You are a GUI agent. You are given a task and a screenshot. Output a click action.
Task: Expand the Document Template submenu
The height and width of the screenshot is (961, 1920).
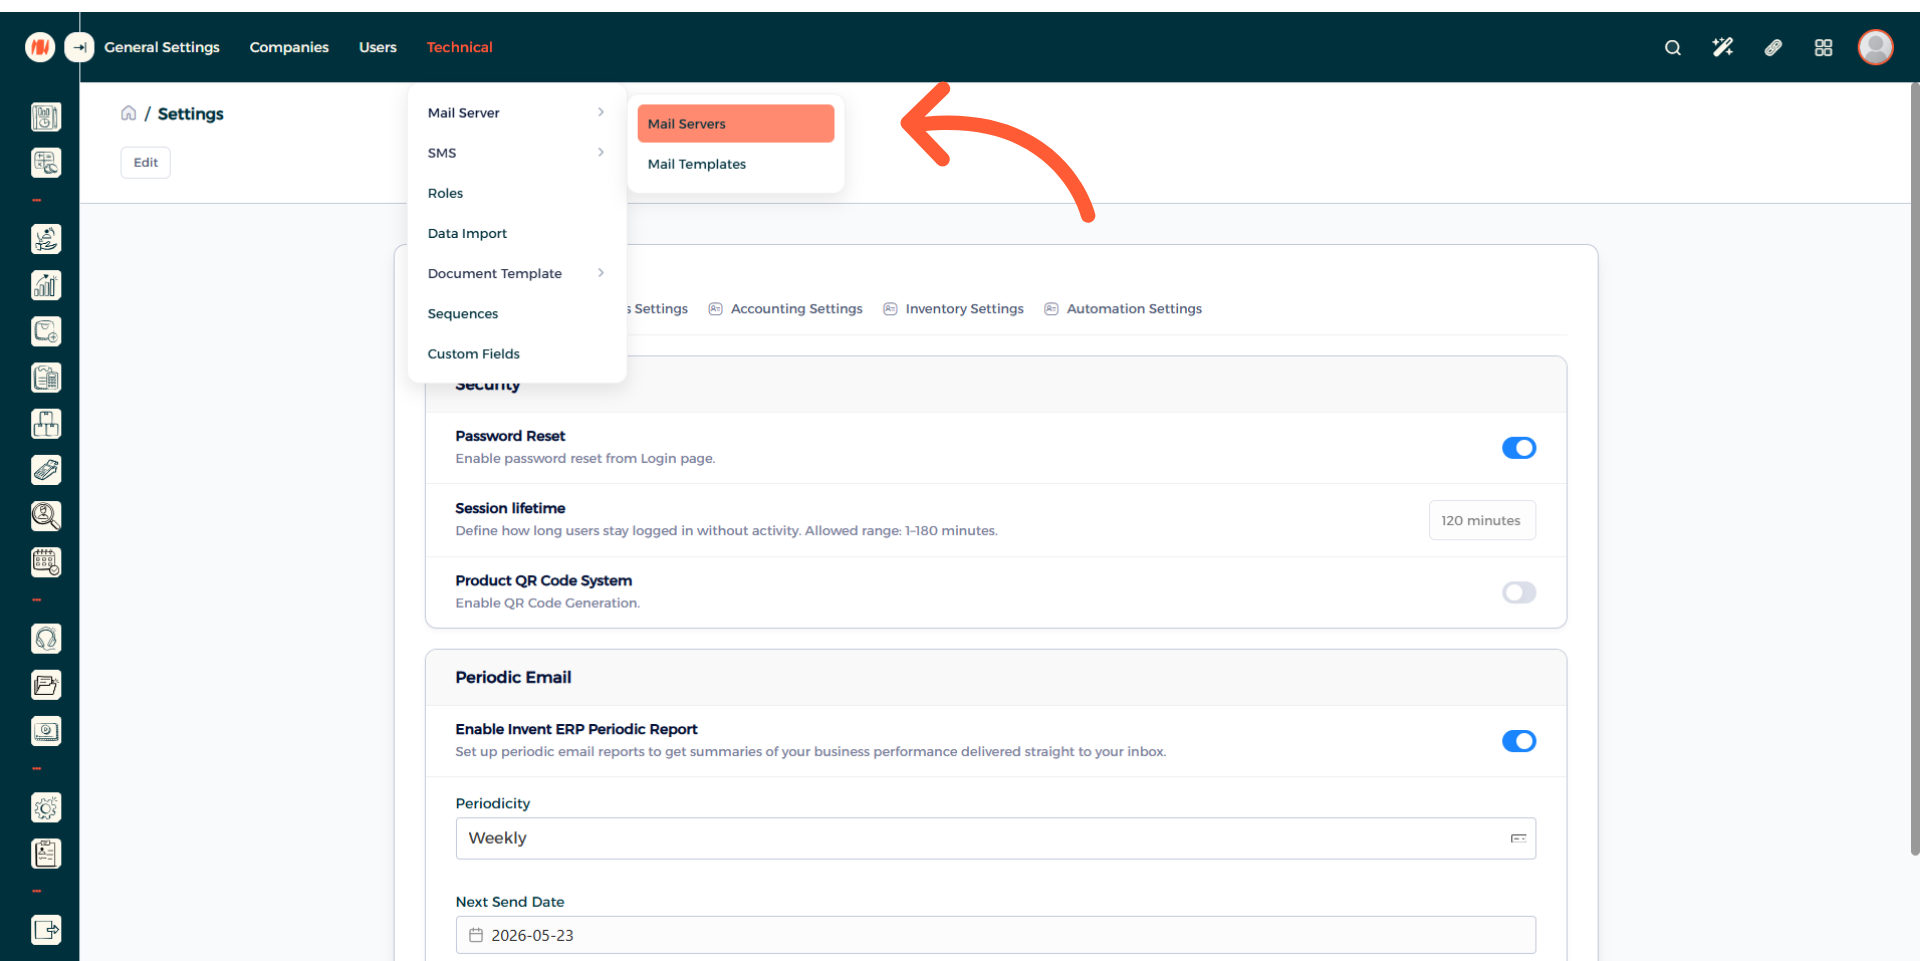(x=517, y=273)
